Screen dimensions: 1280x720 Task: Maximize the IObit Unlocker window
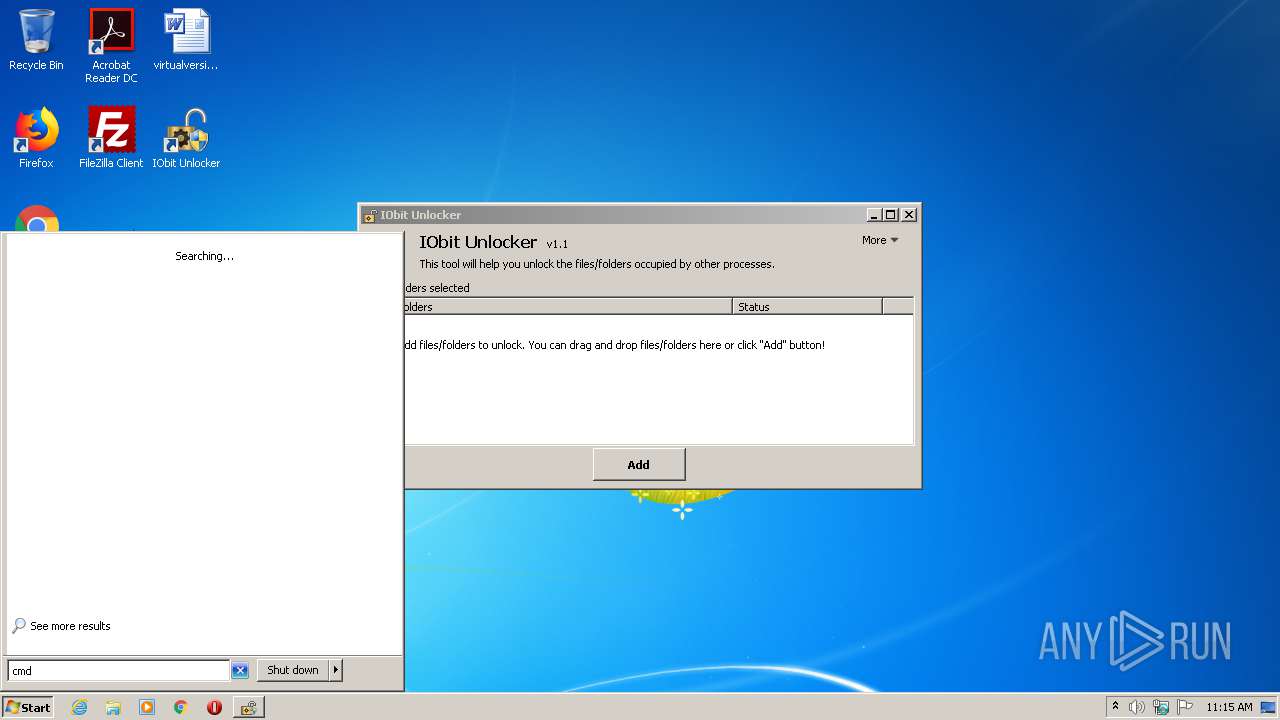tap(891, 215)
